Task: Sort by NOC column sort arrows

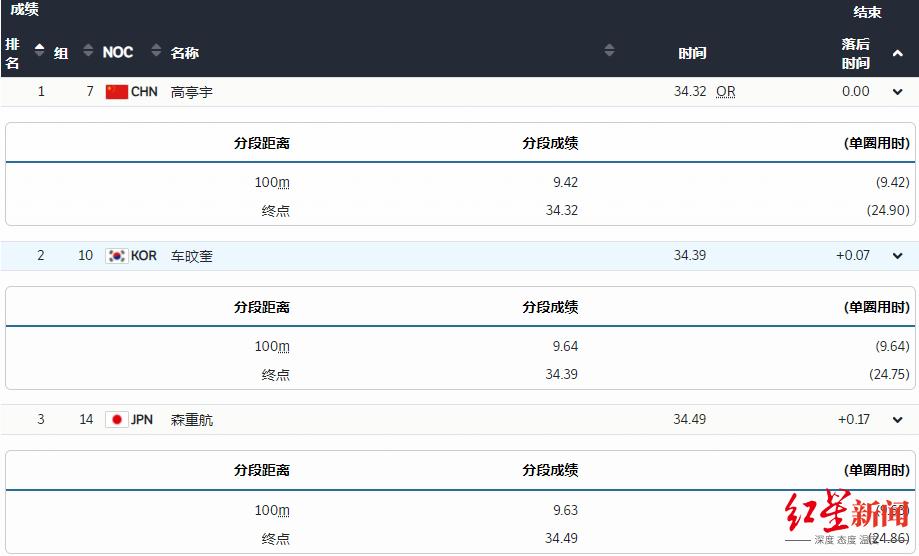Action: 156,50
